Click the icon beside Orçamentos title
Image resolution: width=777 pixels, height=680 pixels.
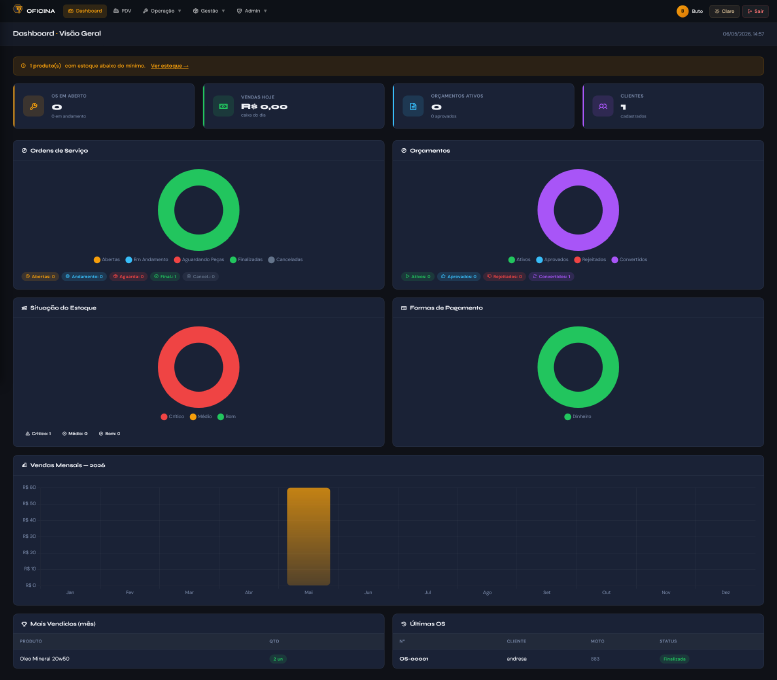pos(404,151)
